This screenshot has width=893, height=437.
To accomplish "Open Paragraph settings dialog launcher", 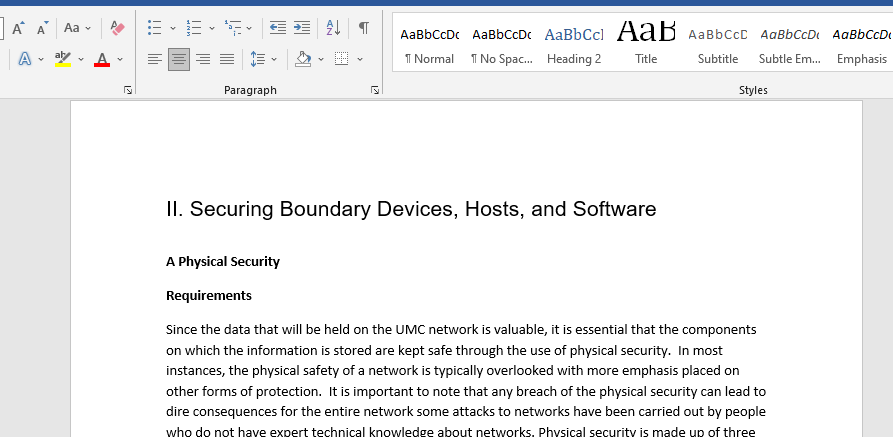I will pos(375,89).
